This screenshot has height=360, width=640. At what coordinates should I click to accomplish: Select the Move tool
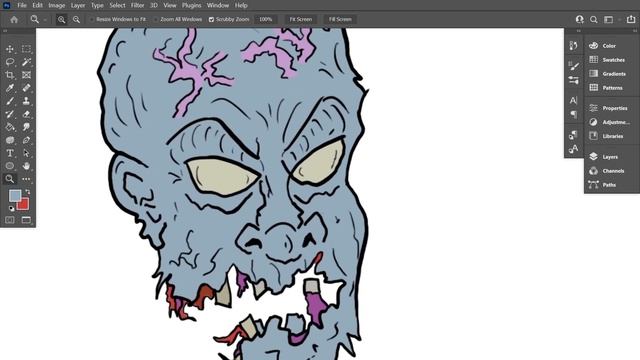tap(10, 49)
